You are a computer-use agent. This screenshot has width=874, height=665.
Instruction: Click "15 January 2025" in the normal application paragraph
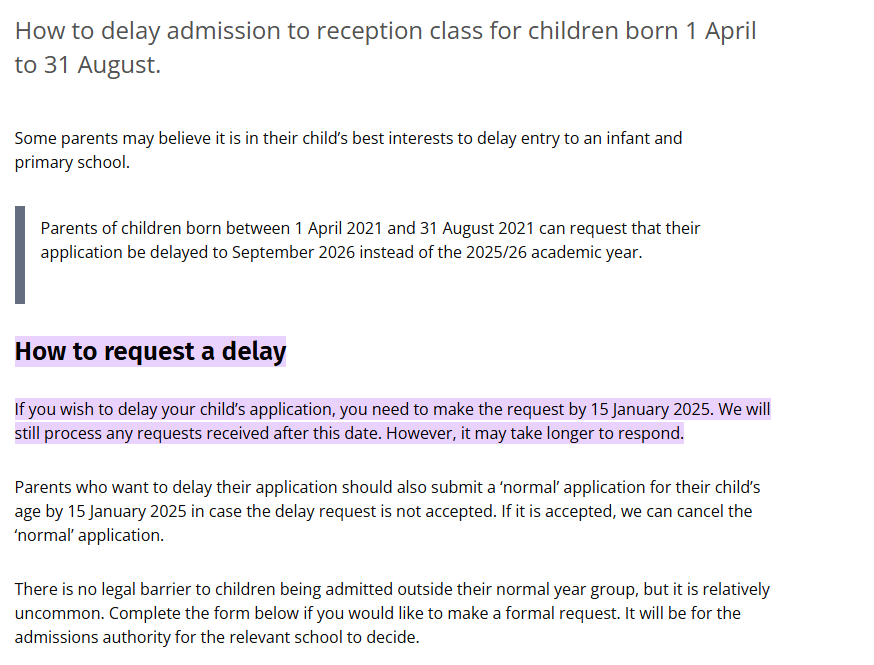tap(127, 511)
